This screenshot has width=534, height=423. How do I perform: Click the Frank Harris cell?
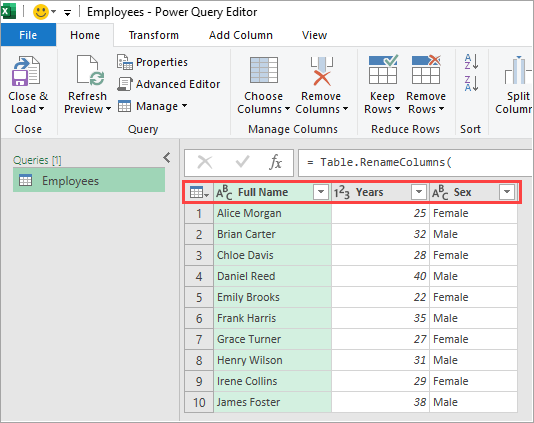coord(272,318)
